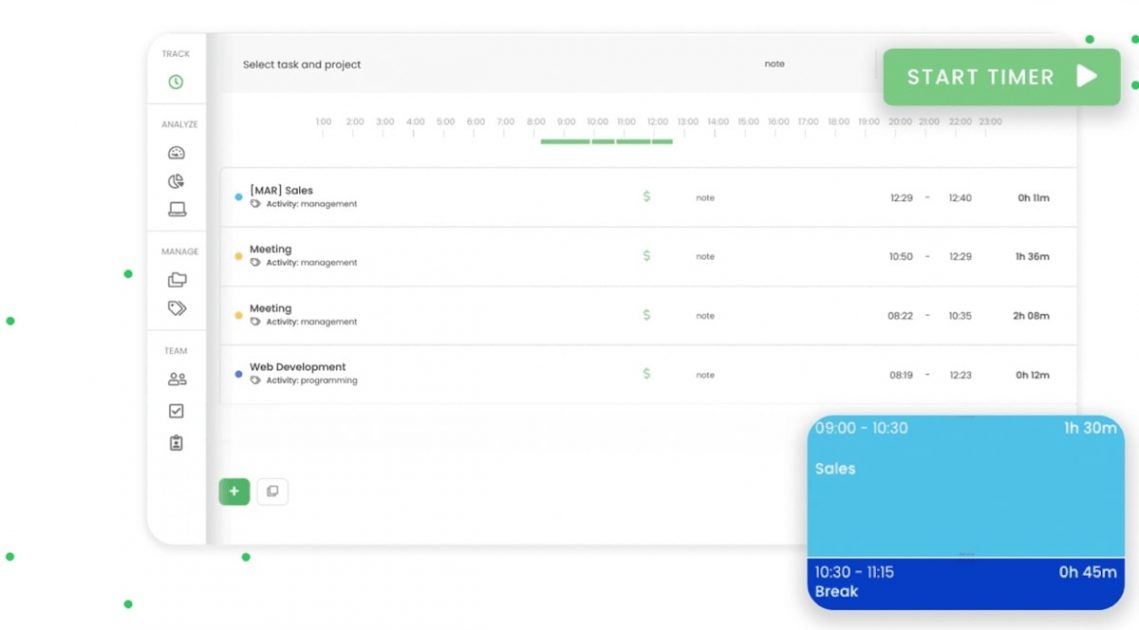Open the Manage projects folder icon
1139x630 pixels.
point(177,280)
